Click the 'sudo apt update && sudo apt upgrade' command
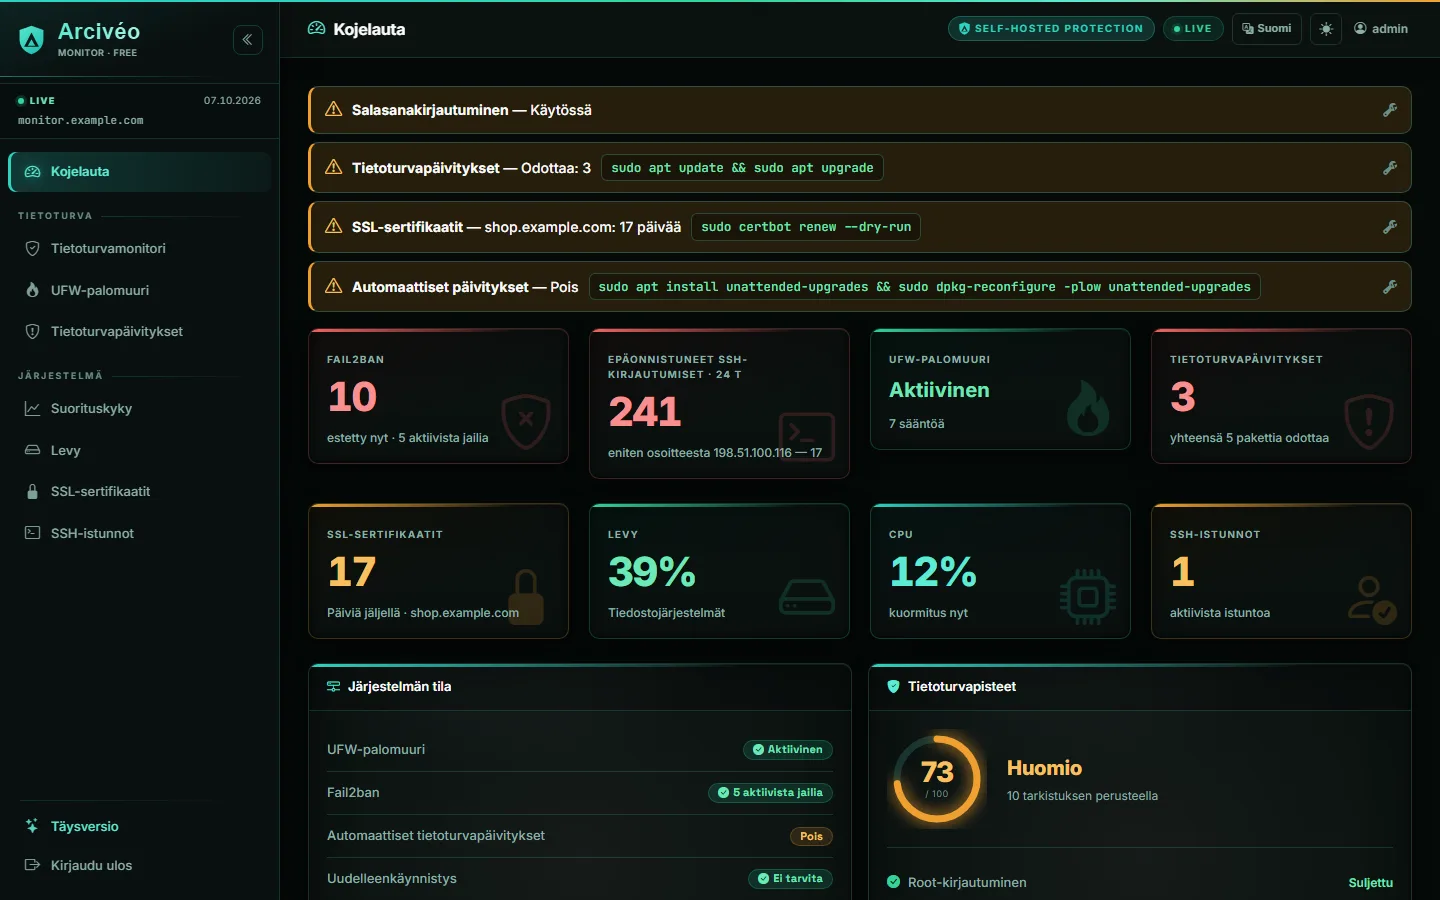The width and height of the screenshot is (1440, 900). (x=742, y=168)
